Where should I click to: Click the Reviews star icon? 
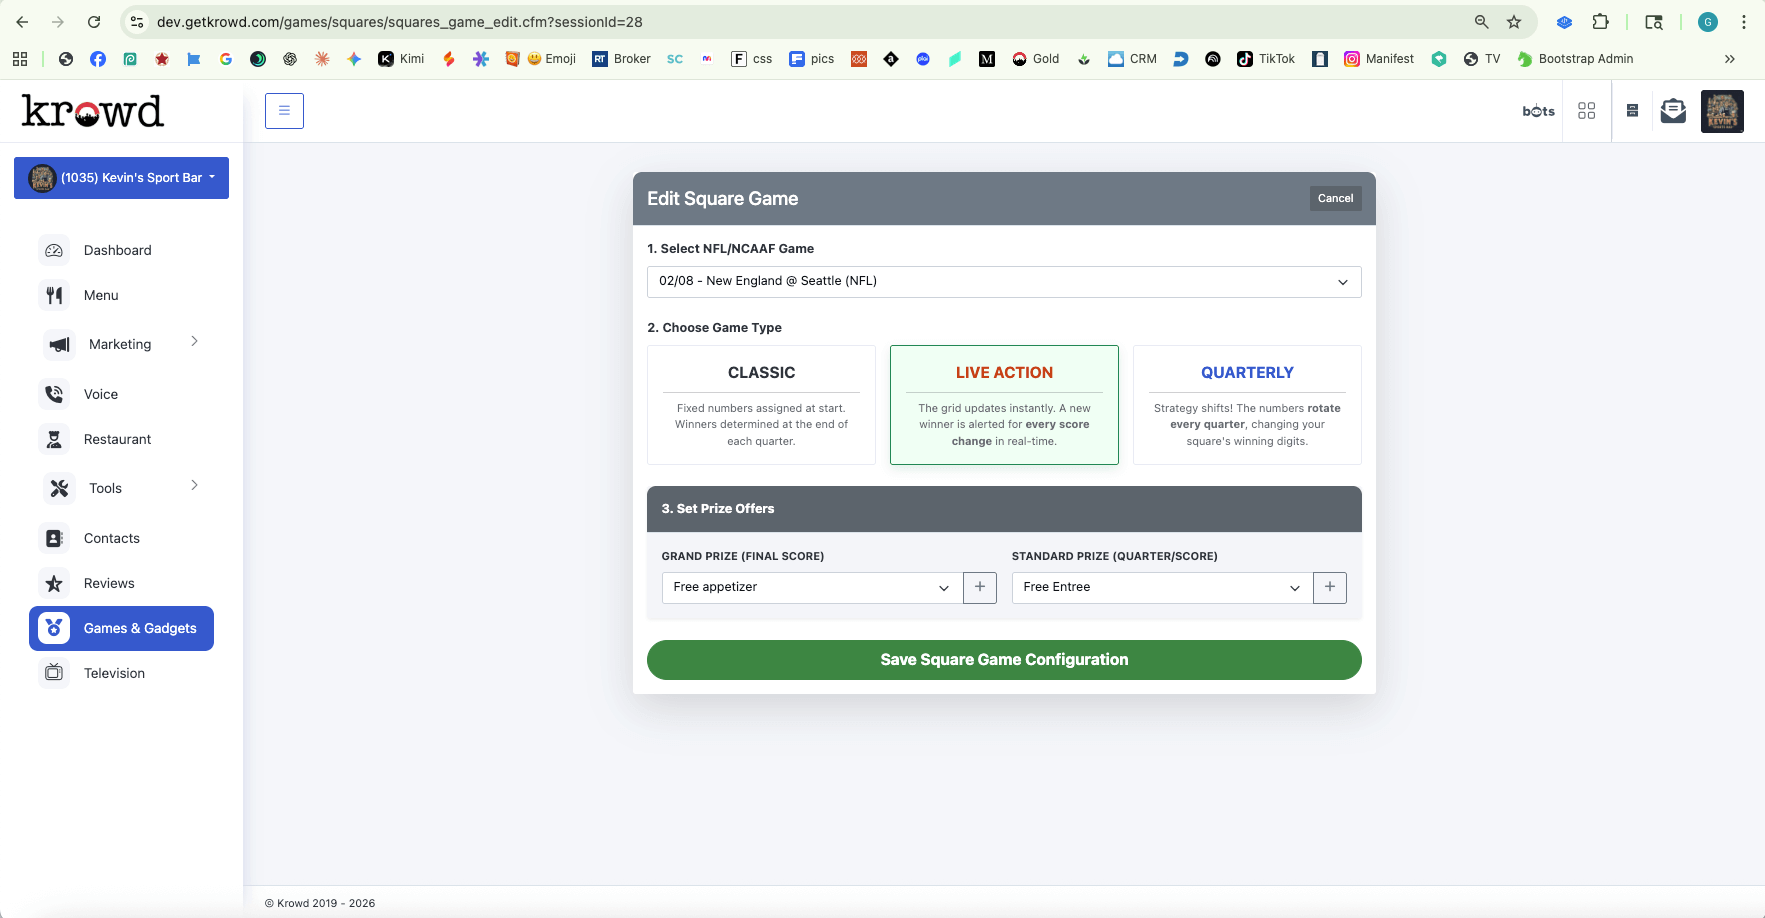click(x=54, y=583)
